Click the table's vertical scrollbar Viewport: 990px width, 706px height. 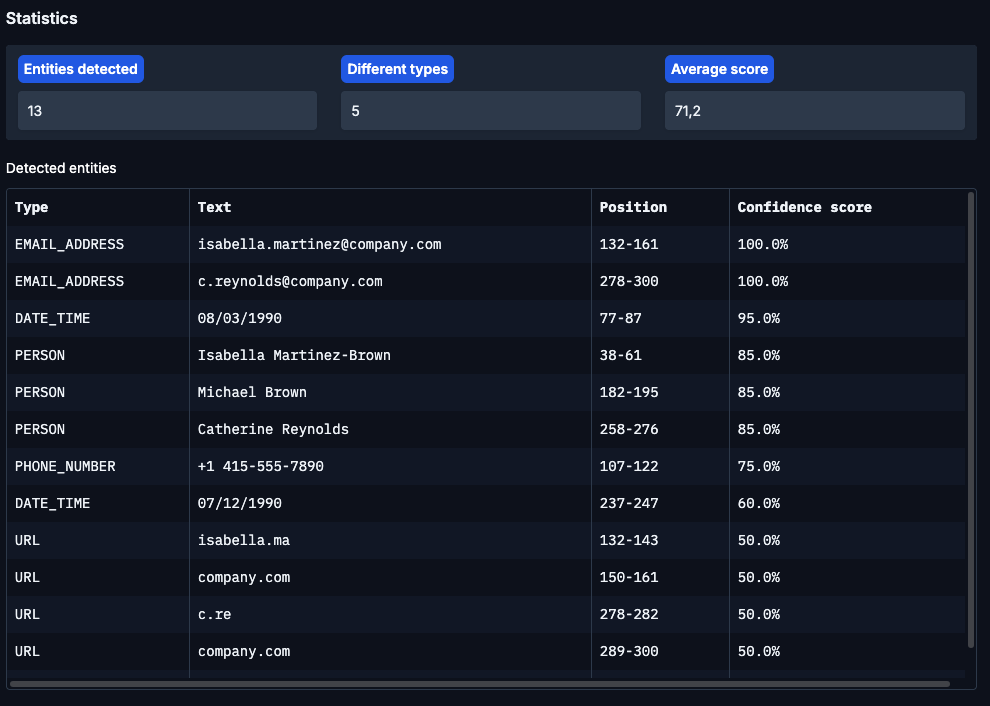[x=970, y=420]
